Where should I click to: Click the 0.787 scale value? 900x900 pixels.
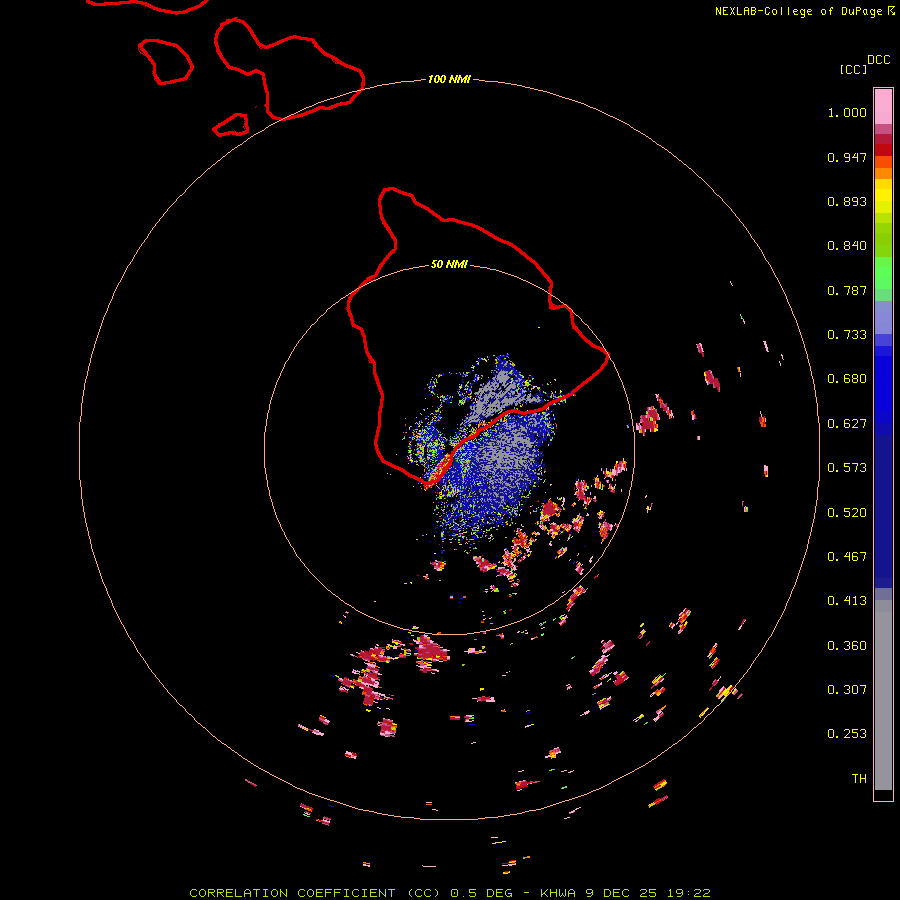[847, 290]
